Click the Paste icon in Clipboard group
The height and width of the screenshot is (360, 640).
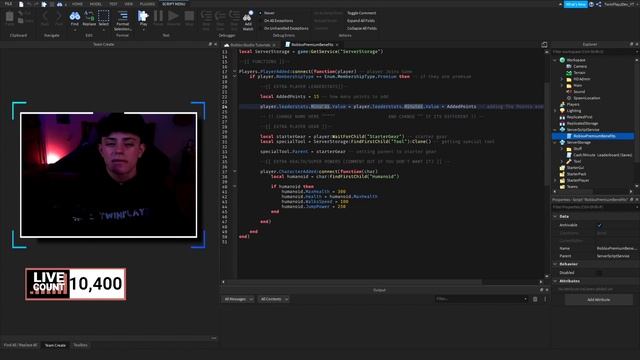point(9,17)
